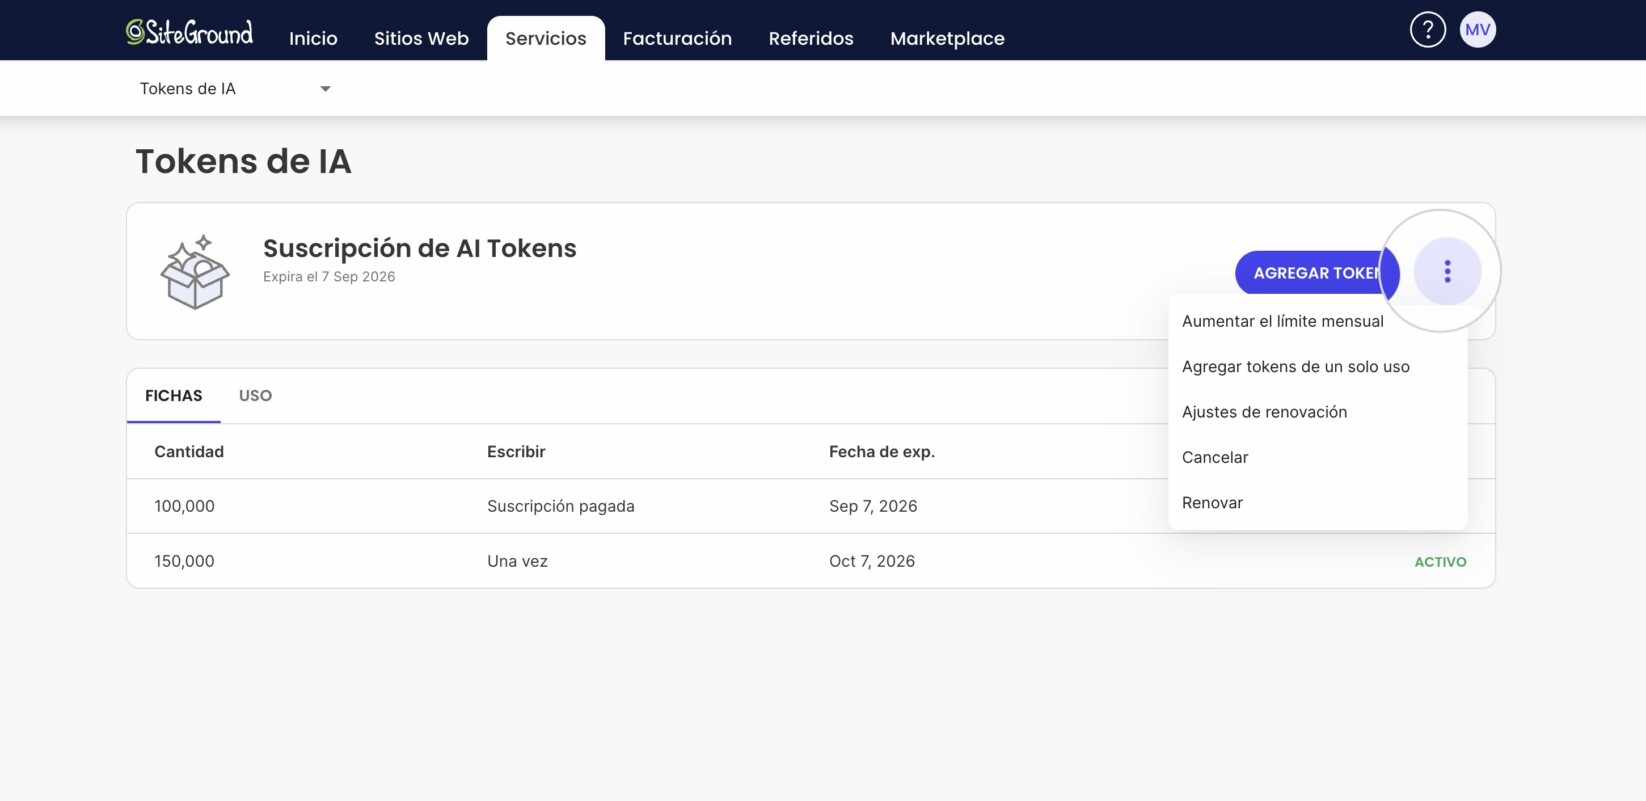The width and height of the screenshot is (1646, 801).
Task: Click the Escribir column header
Action: [x=516, y=452]
